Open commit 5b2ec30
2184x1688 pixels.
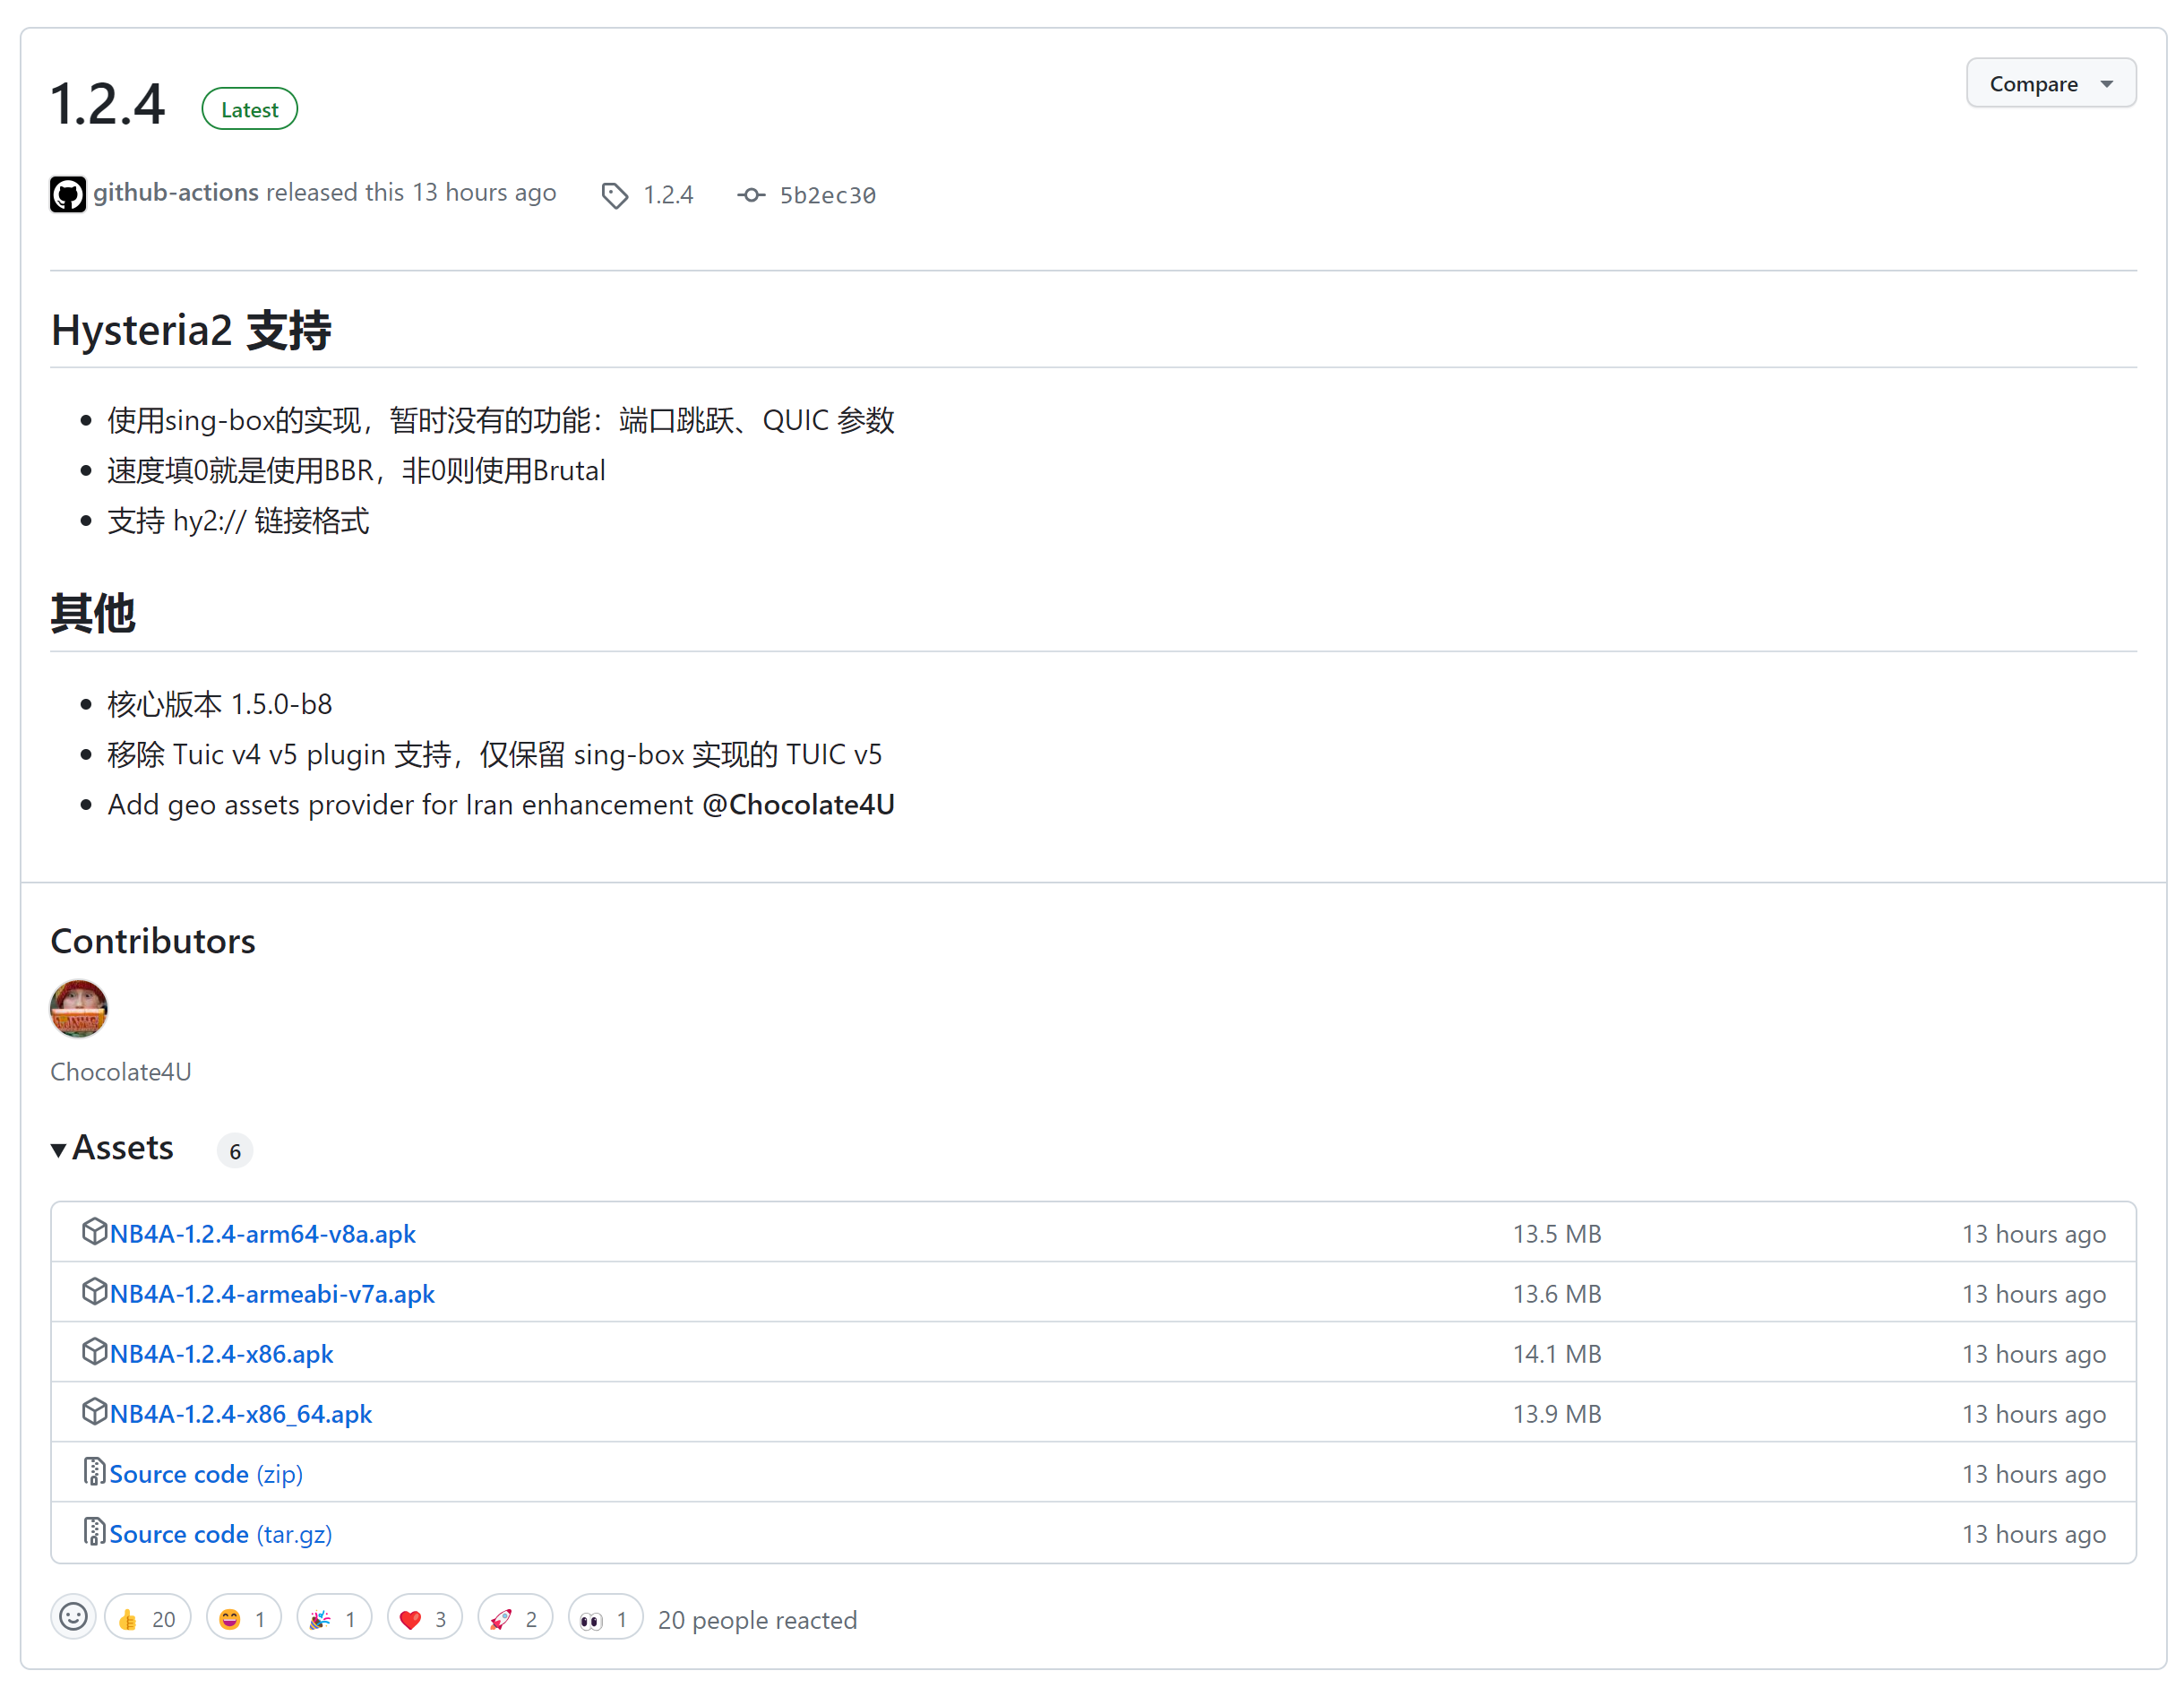[x=828, y=195]
